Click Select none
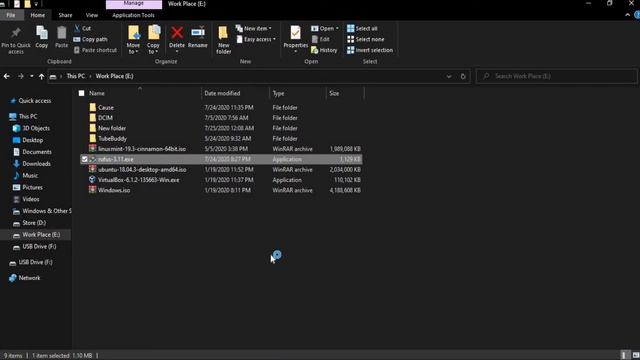The width and height of the screenshot is (640, 360). pyautogui.click(x=366, y=40)
